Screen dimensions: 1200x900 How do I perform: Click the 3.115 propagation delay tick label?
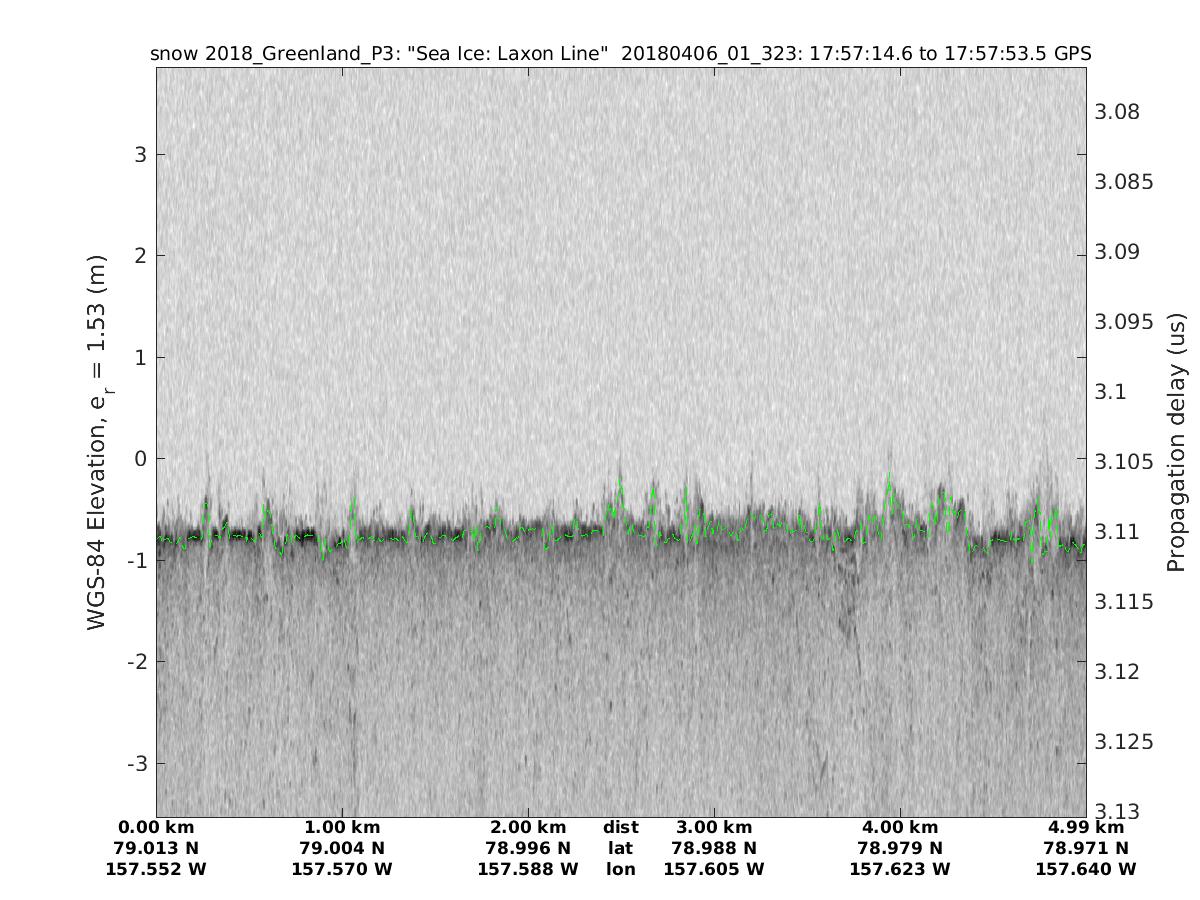pos(1121,601)
